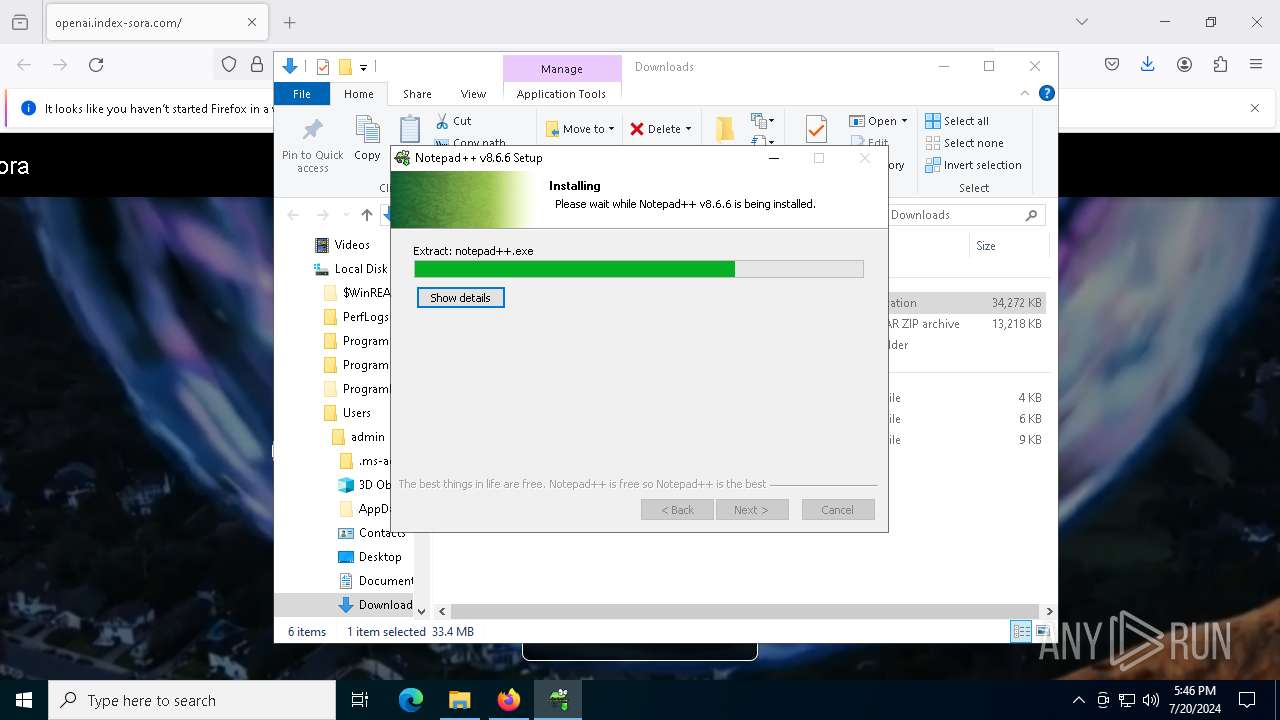
Task: Click the Explorer Forward navigation arrow
Action: [322, 215]
